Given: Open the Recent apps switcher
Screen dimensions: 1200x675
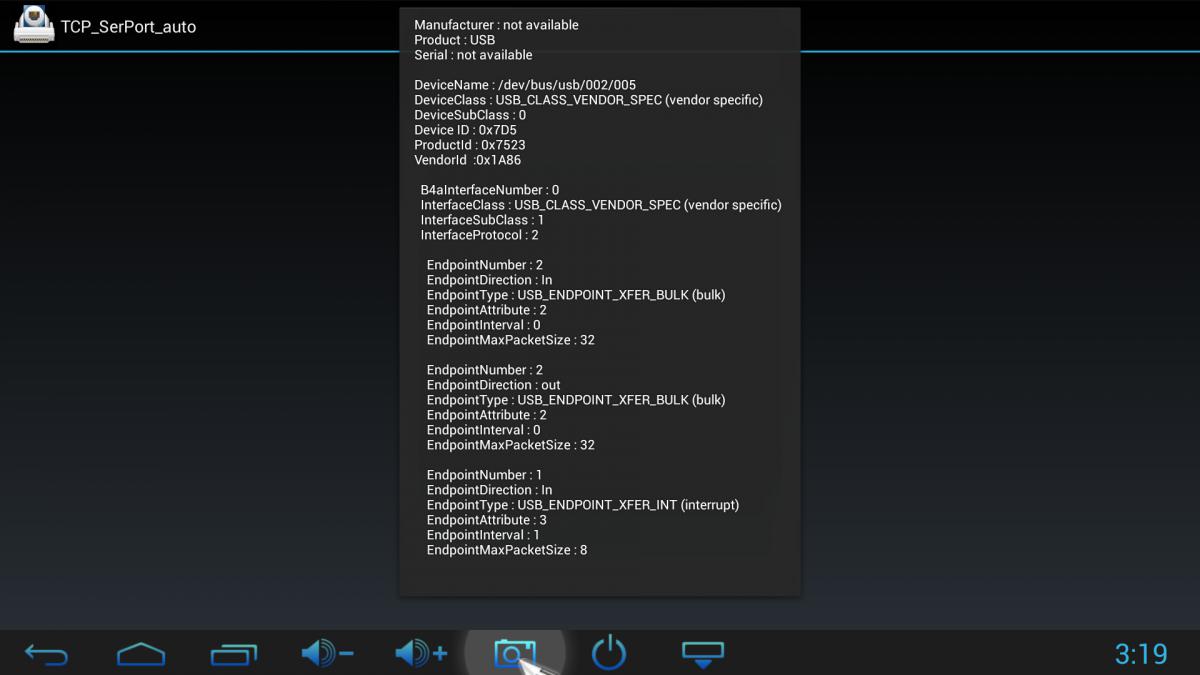Looking at the screenshot, I should pos(234,654).
